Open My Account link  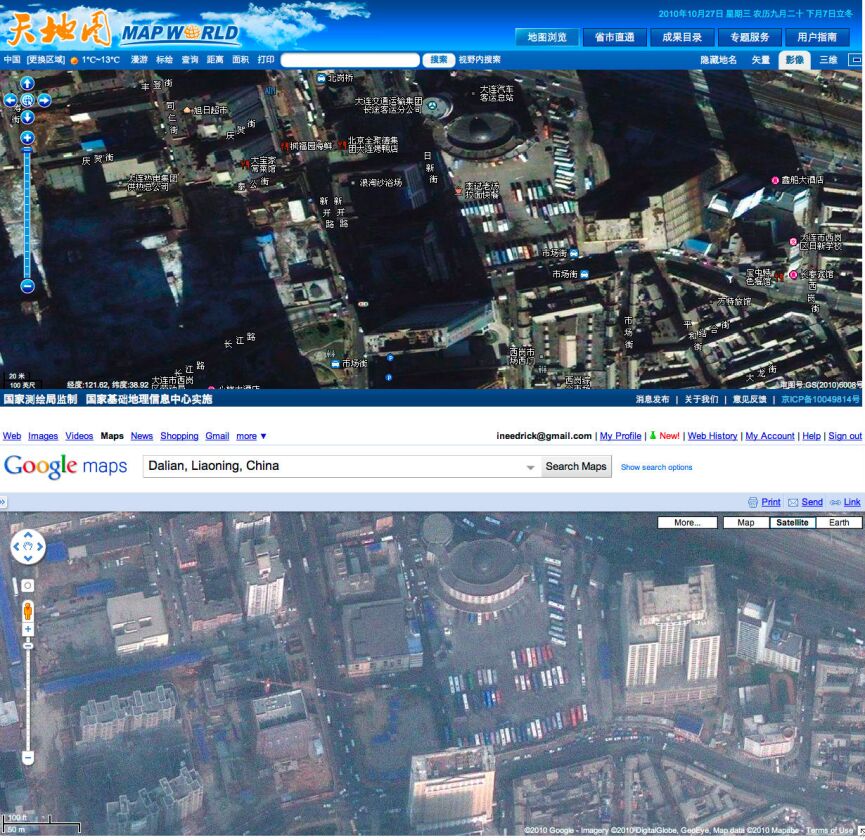click(770, 436)
